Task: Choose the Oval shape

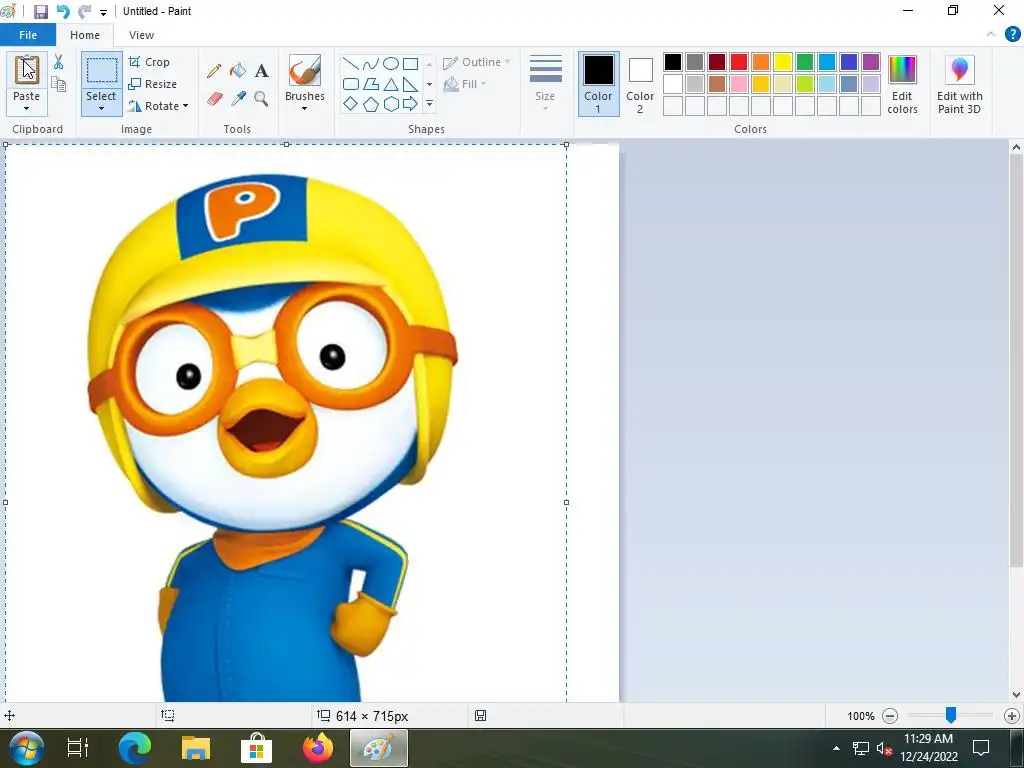Action: tap(391, 63)
